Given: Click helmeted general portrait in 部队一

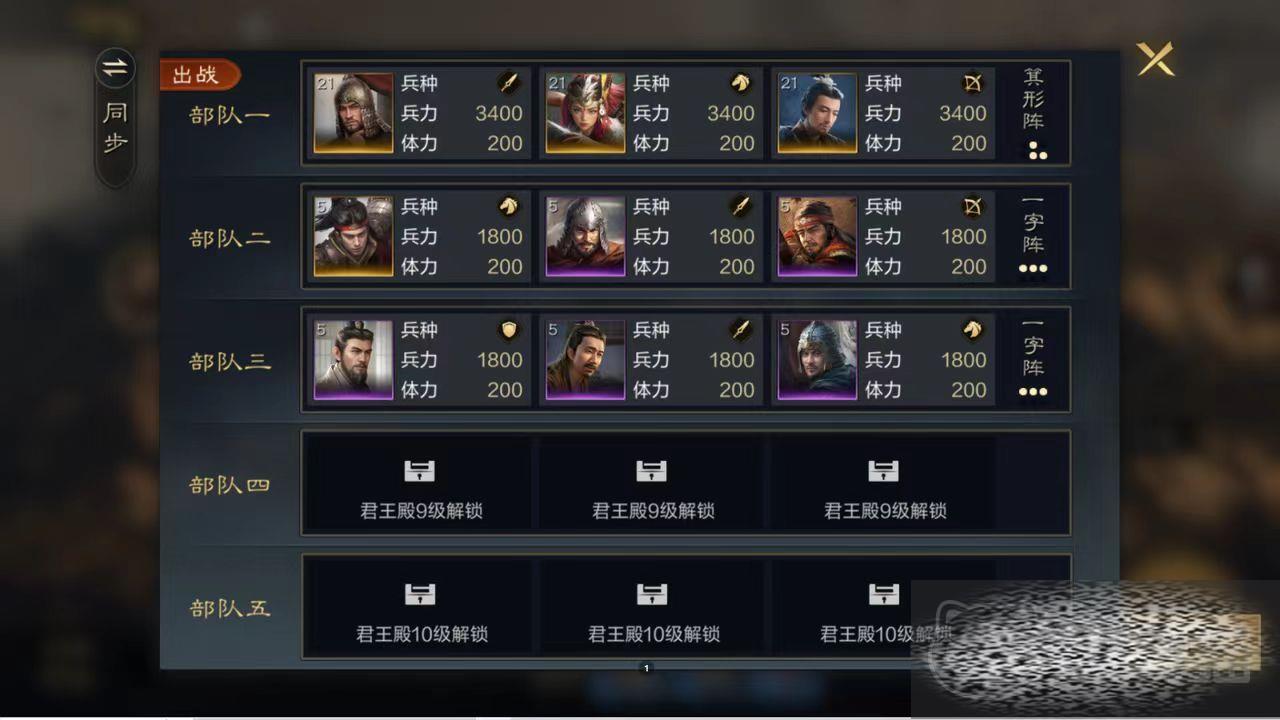Looking at the screenshot, I should [x=353, y=113].
